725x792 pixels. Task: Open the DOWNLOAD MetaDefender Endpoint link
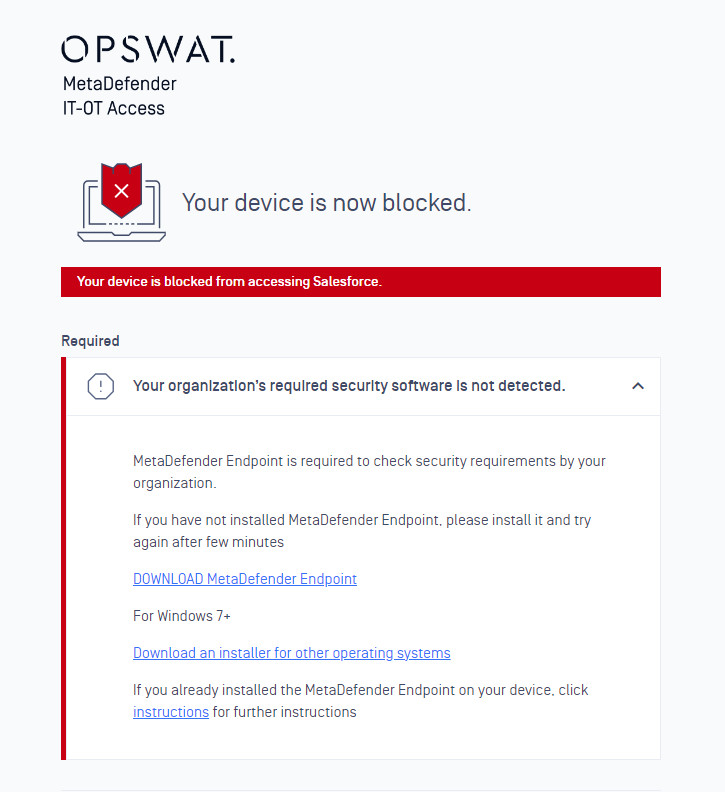(x=245, y=579)
